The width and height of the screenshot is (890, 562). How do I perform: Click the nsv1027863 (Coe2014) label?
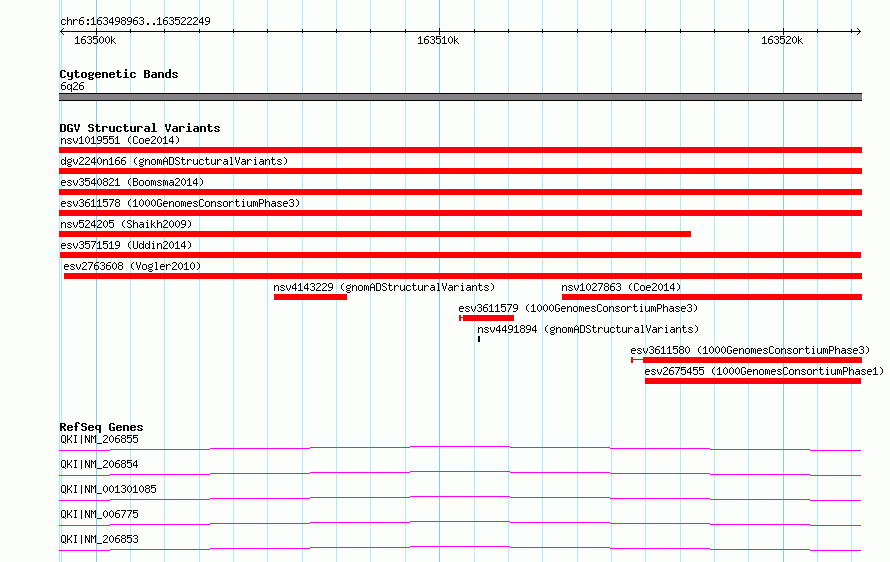point(621,287)
